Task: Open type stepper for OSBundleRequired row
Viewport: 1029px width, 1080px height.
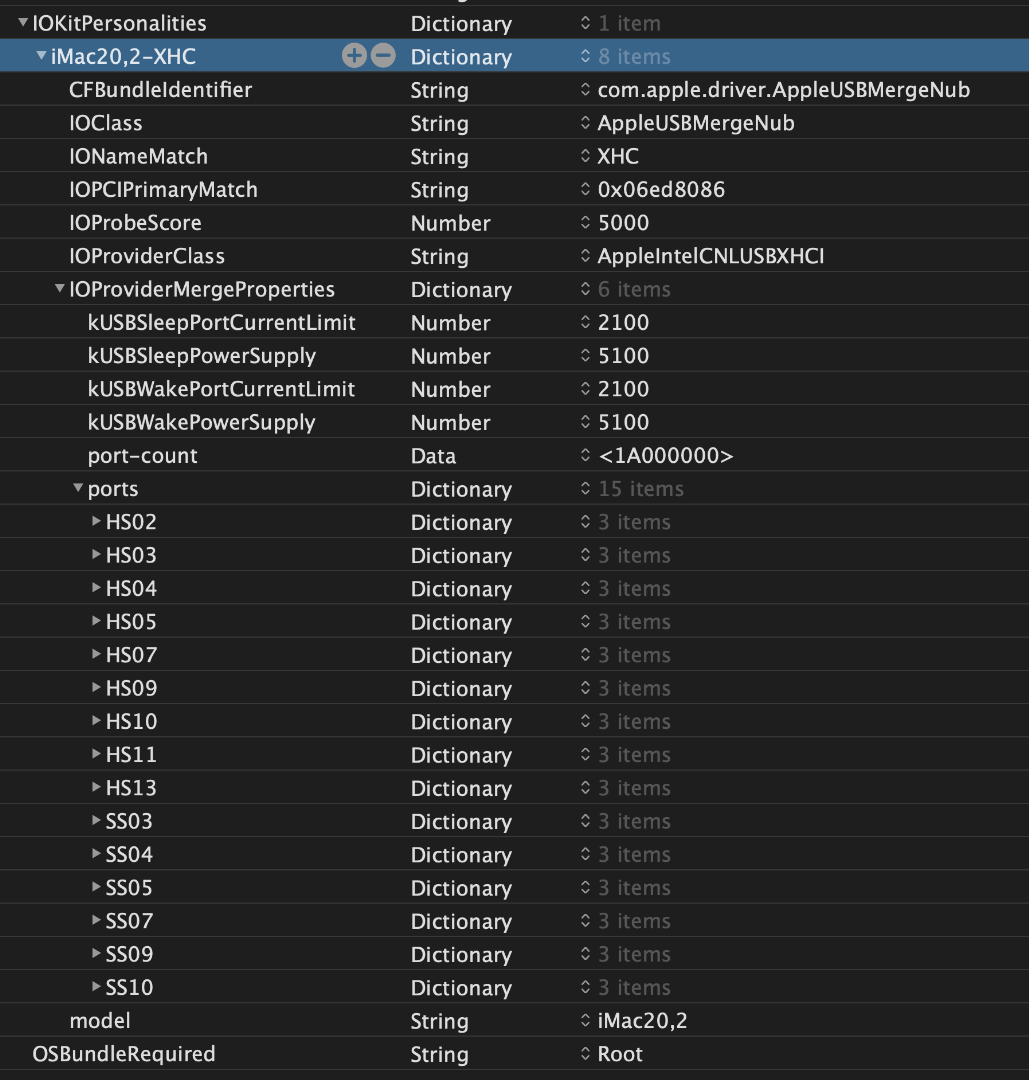Action: coord(585,1054)
